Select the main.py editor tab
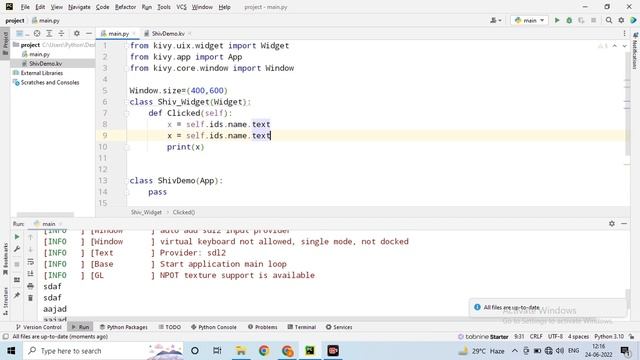Screen dimensions: 640x360 coord(118,33)
